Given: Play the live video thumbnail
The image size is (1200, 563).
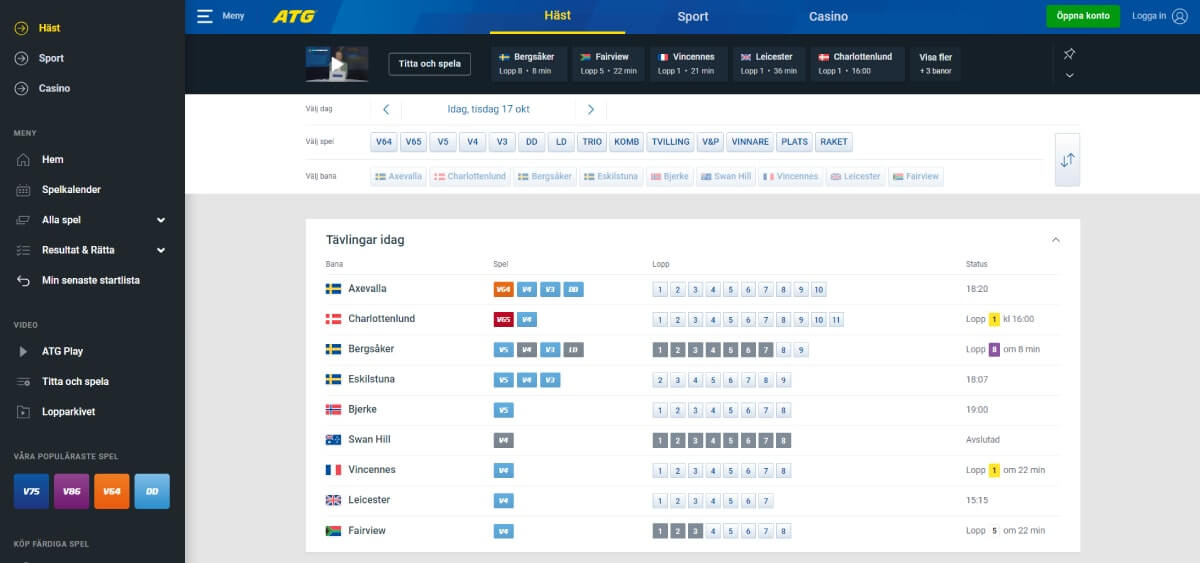Looking at the screenshot, I should [x=337, y=64].
